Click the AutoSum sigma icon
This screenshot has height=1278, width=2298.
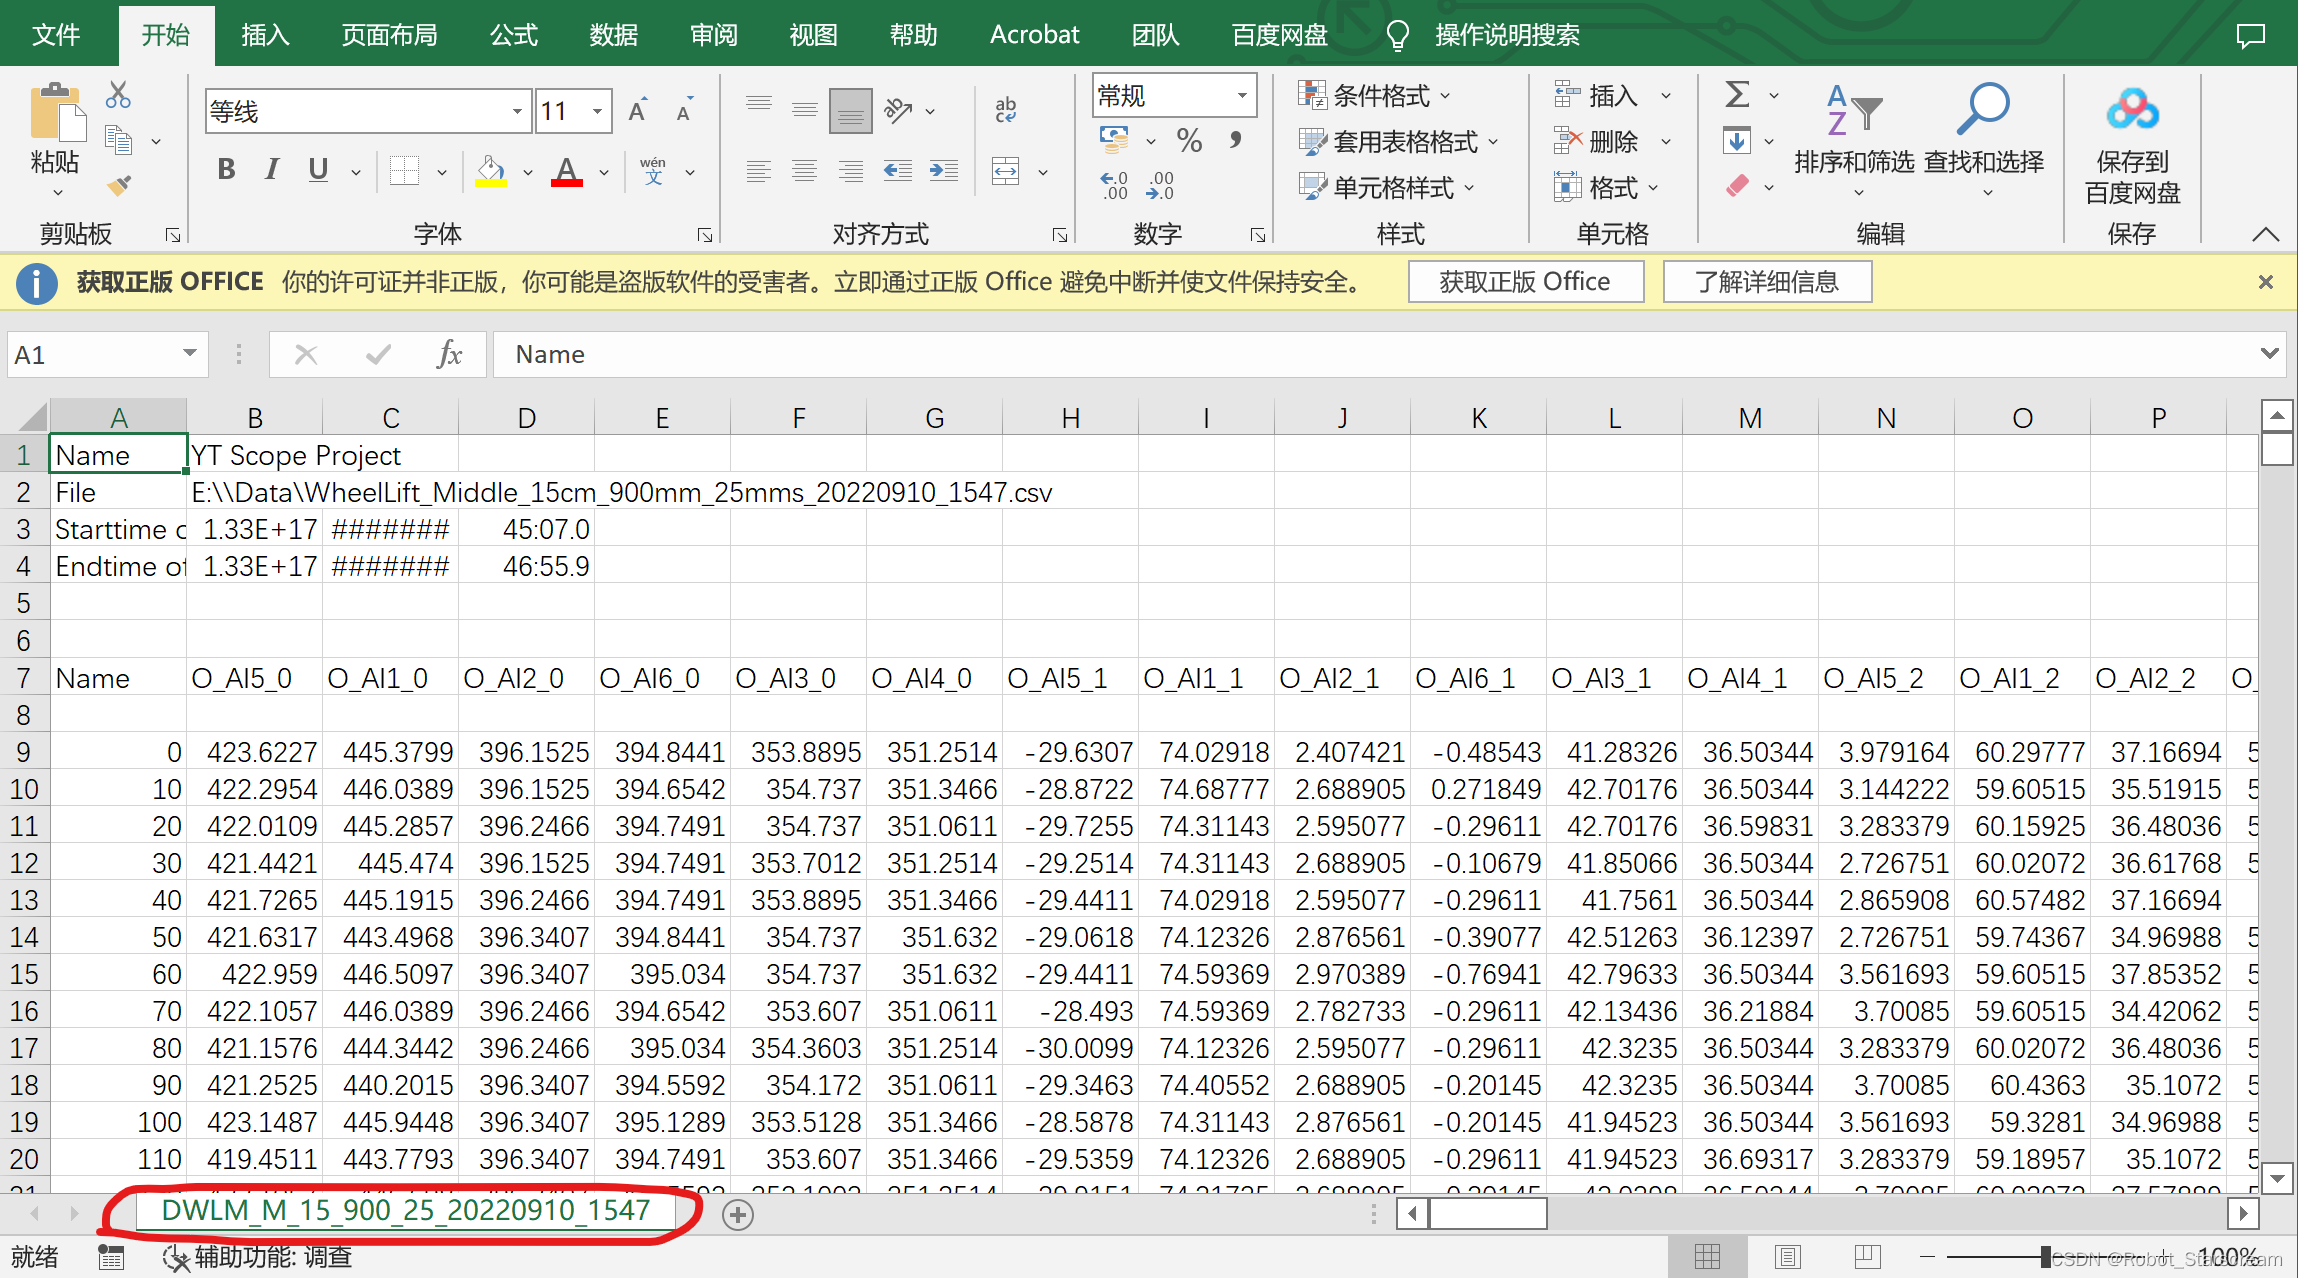pos(1737,95)
